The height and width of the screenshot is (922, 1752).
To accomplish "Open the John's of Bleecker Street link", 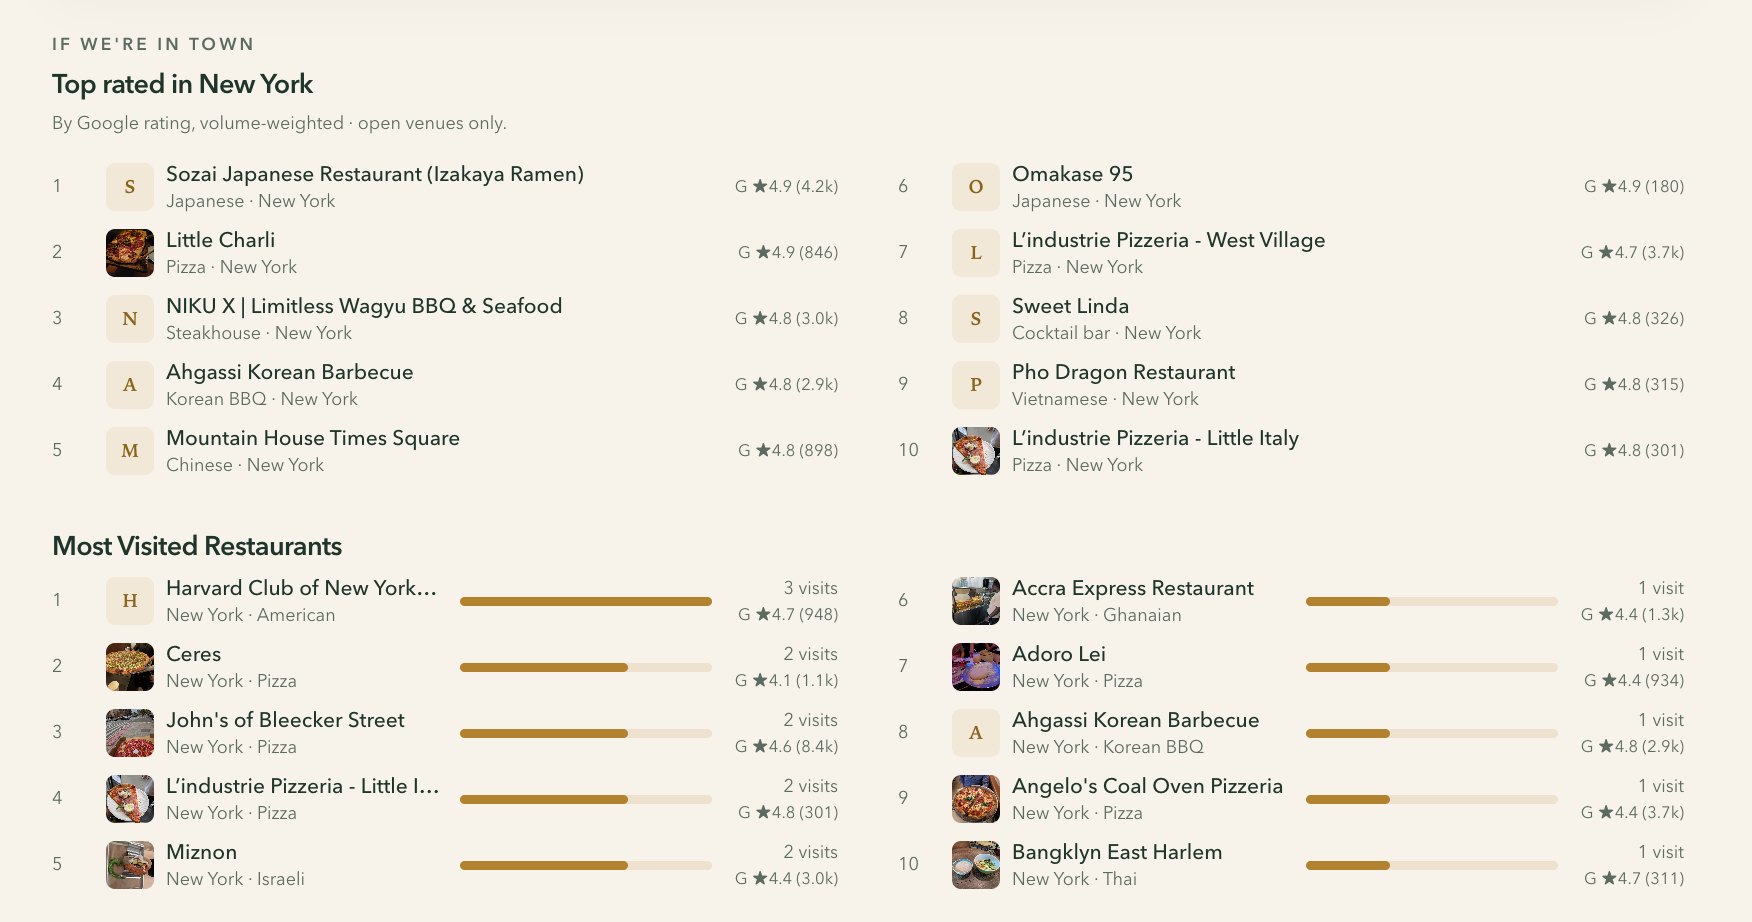I will click(285, 720).
